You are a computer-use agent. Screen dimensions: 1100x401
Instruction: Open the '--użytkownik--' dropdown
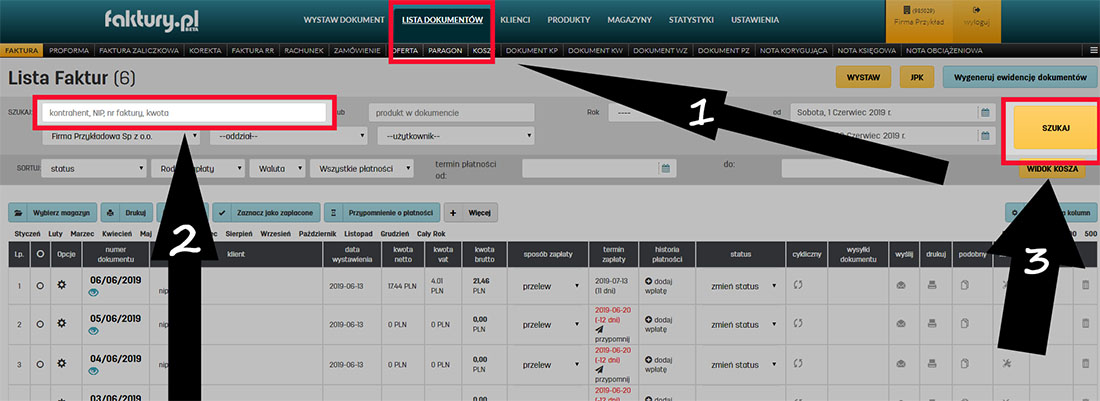click(455, 135)
